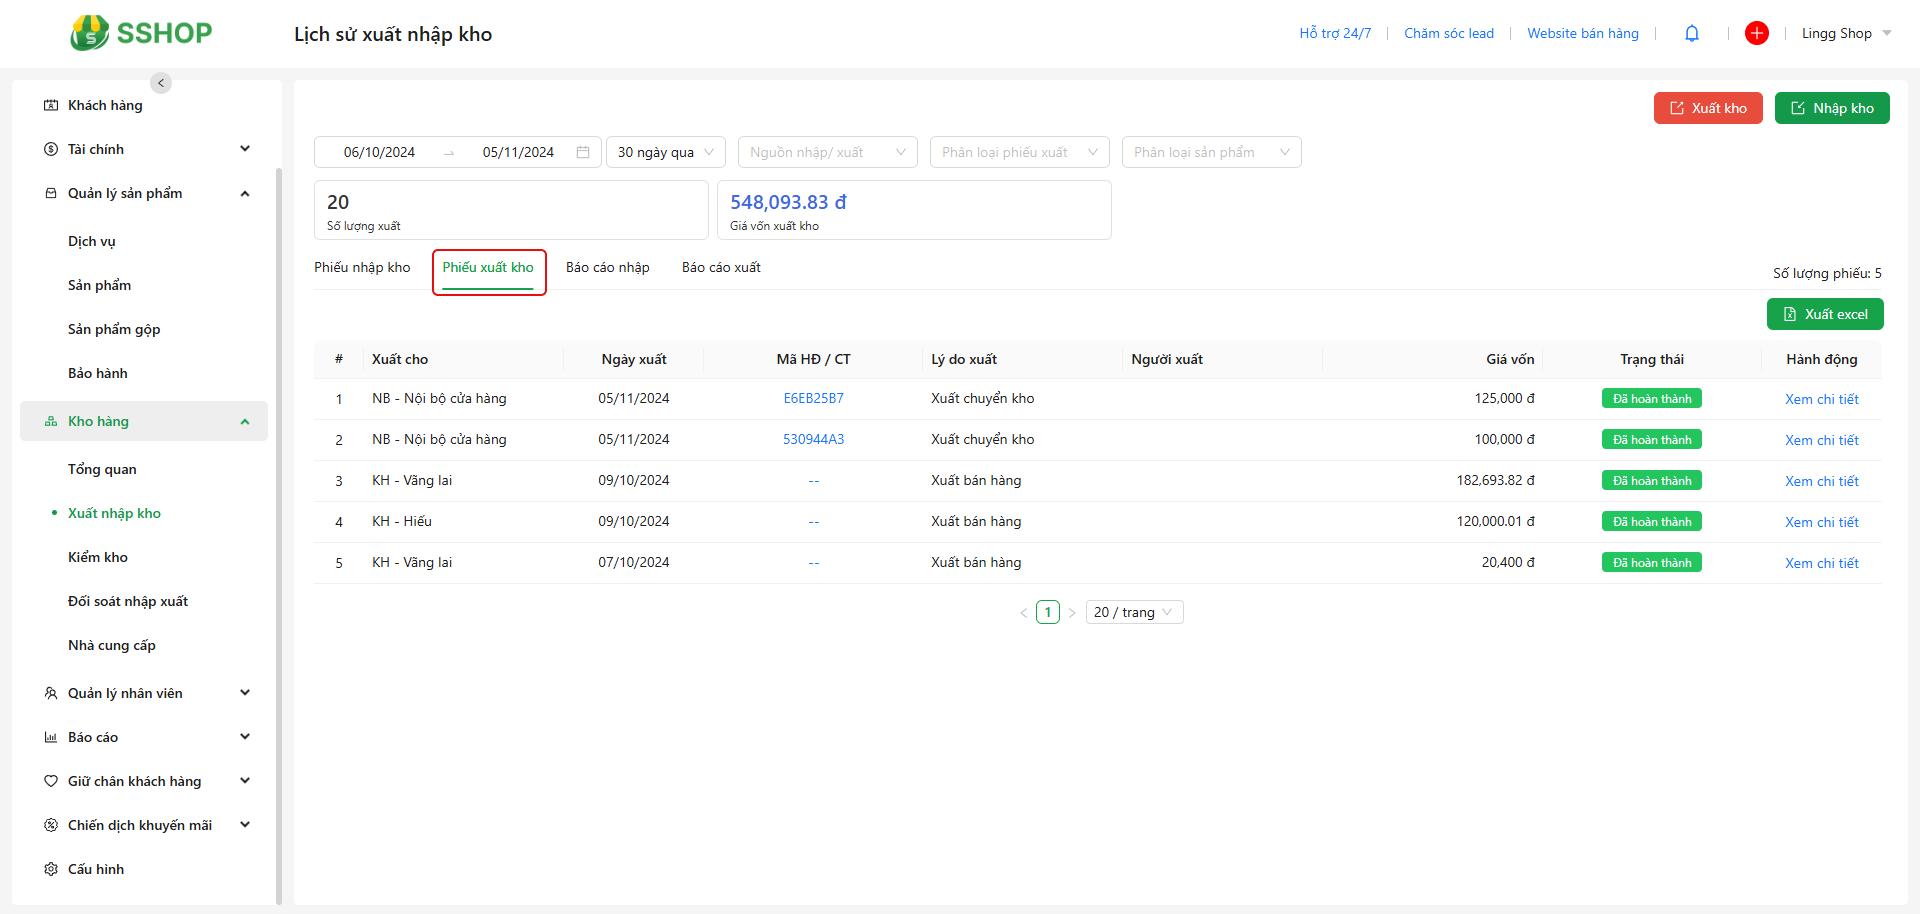Open the 30 ngày qua dropdown
Screen dimensions: 1920x914
665,152
